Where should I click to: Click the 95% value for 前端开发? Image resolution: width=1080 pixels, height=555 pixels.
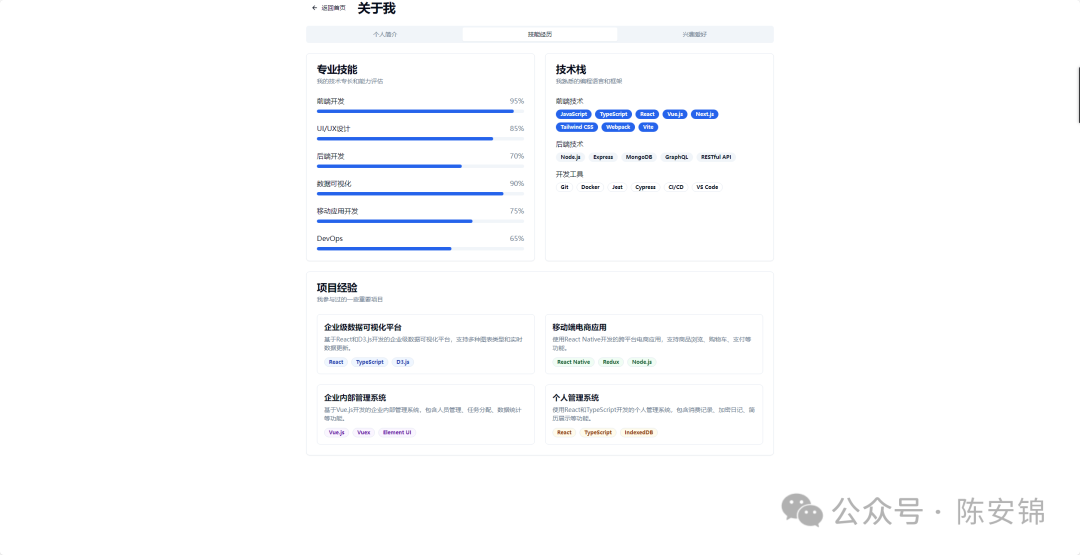pyautogui.click(x=517, y=101)
